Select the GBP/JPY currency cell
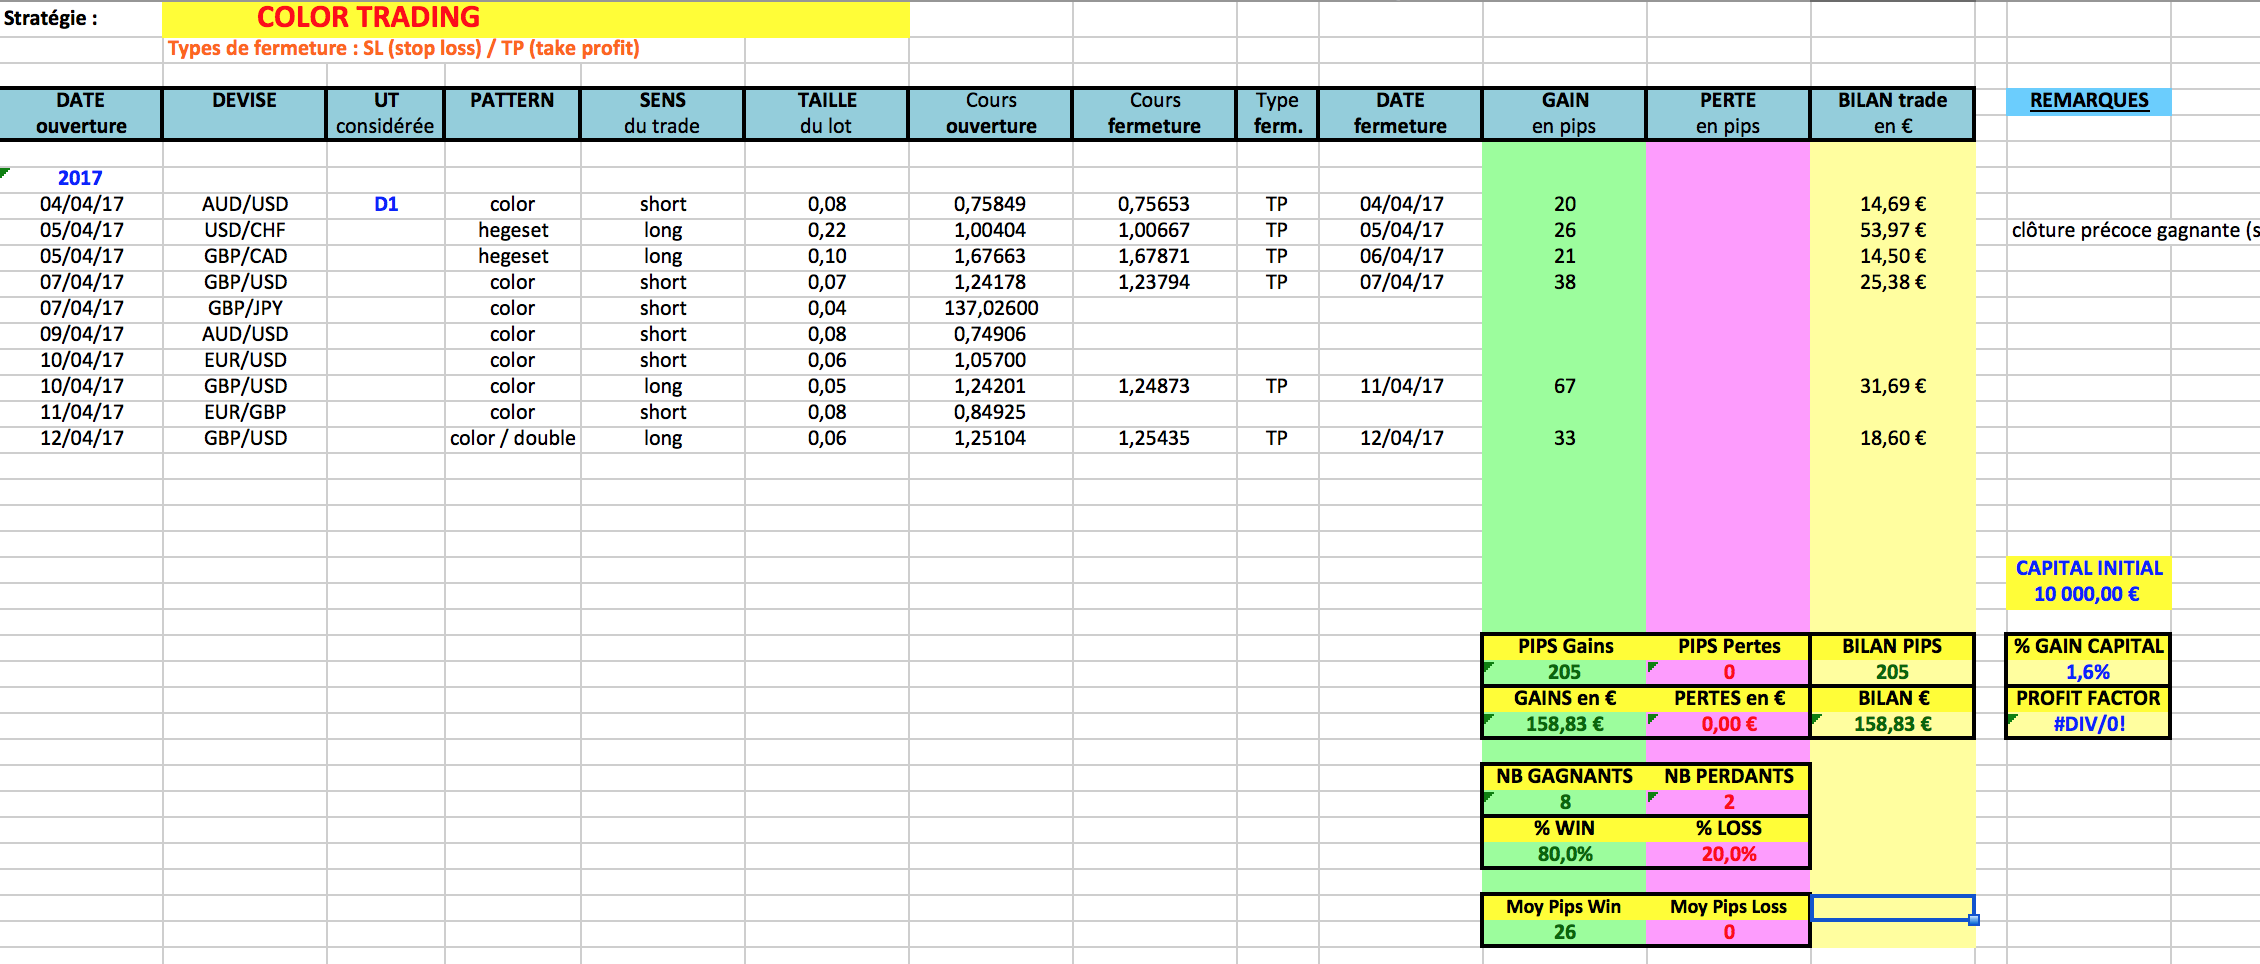 click(245, 308)
